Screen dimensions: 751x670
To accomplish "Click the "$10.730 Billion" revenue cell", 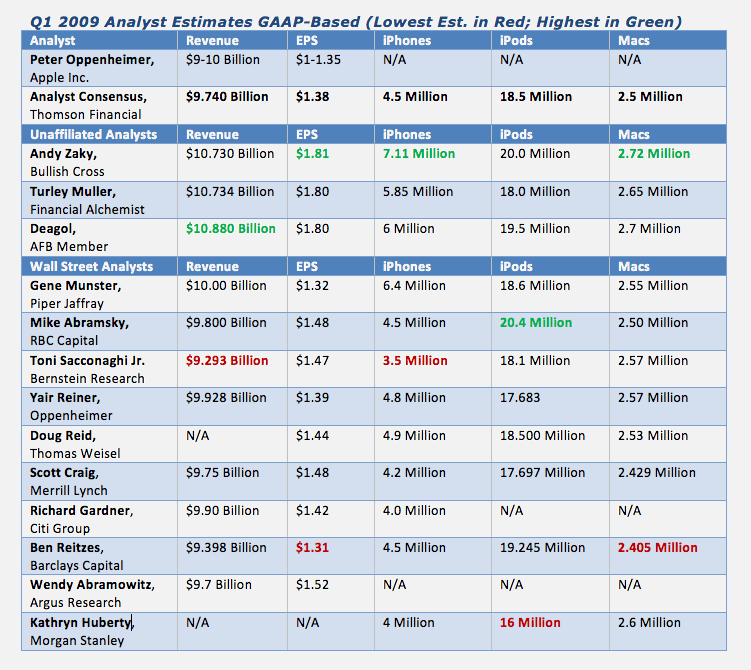I will [x=230, y=154].
